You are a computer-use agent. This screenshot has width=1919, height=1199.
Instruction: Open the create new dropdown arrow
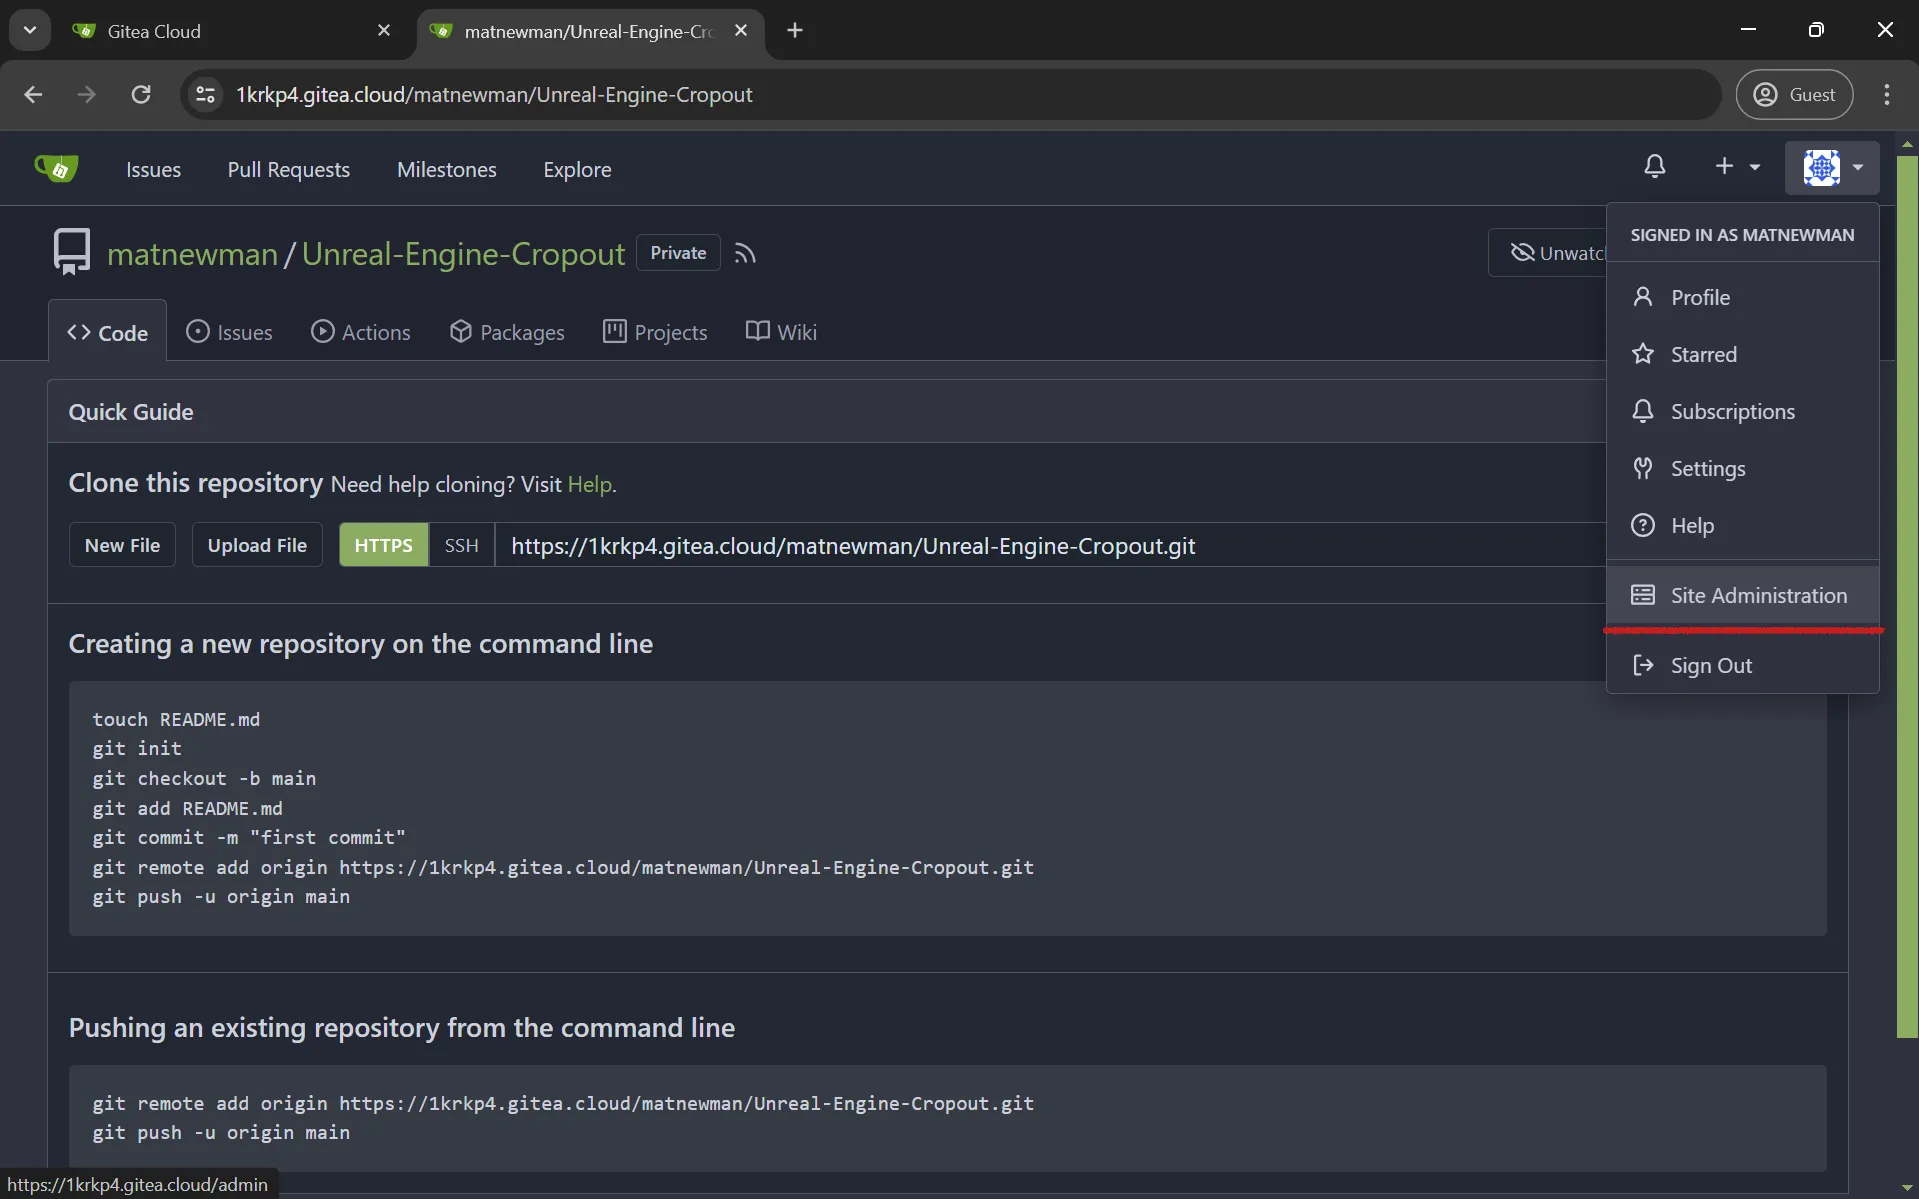[x=1756, y=166]
